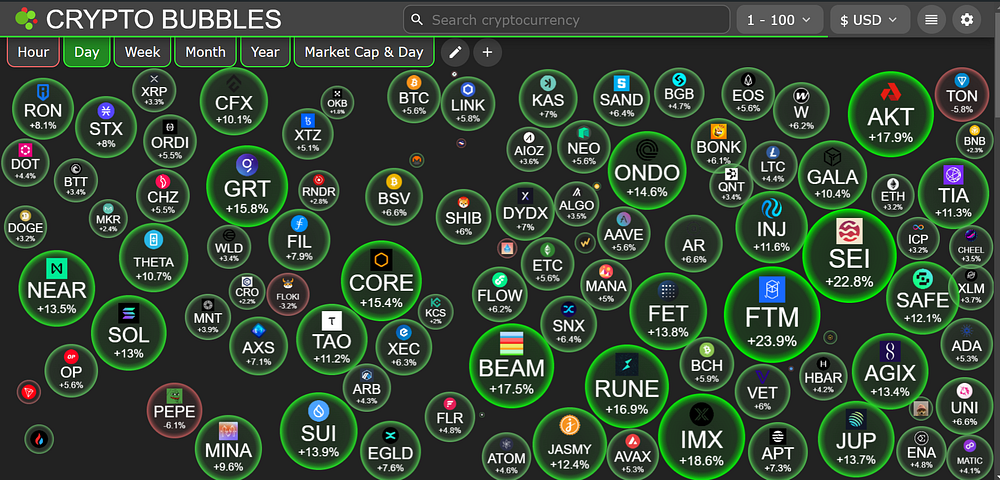Viewport: 1000px width, 480px height.
Task: Select the FIL bubble +7.9%
Action: tap(300, 240)
